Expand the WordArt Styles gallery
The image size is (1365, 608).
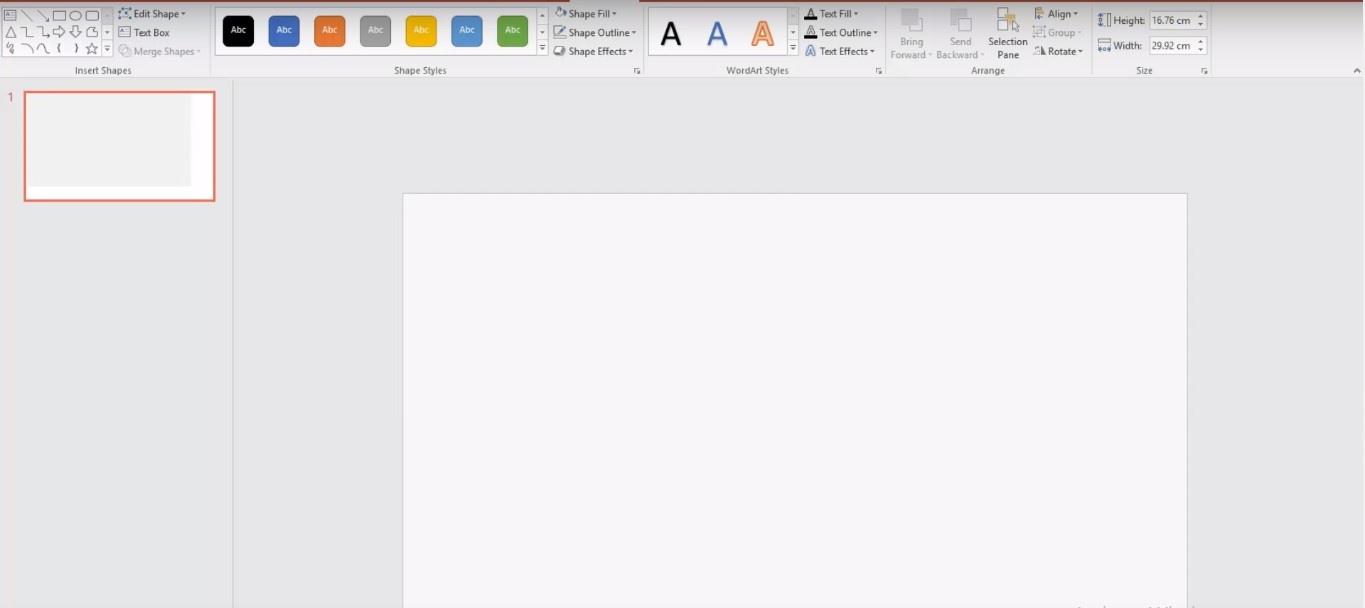click(793, 49)
